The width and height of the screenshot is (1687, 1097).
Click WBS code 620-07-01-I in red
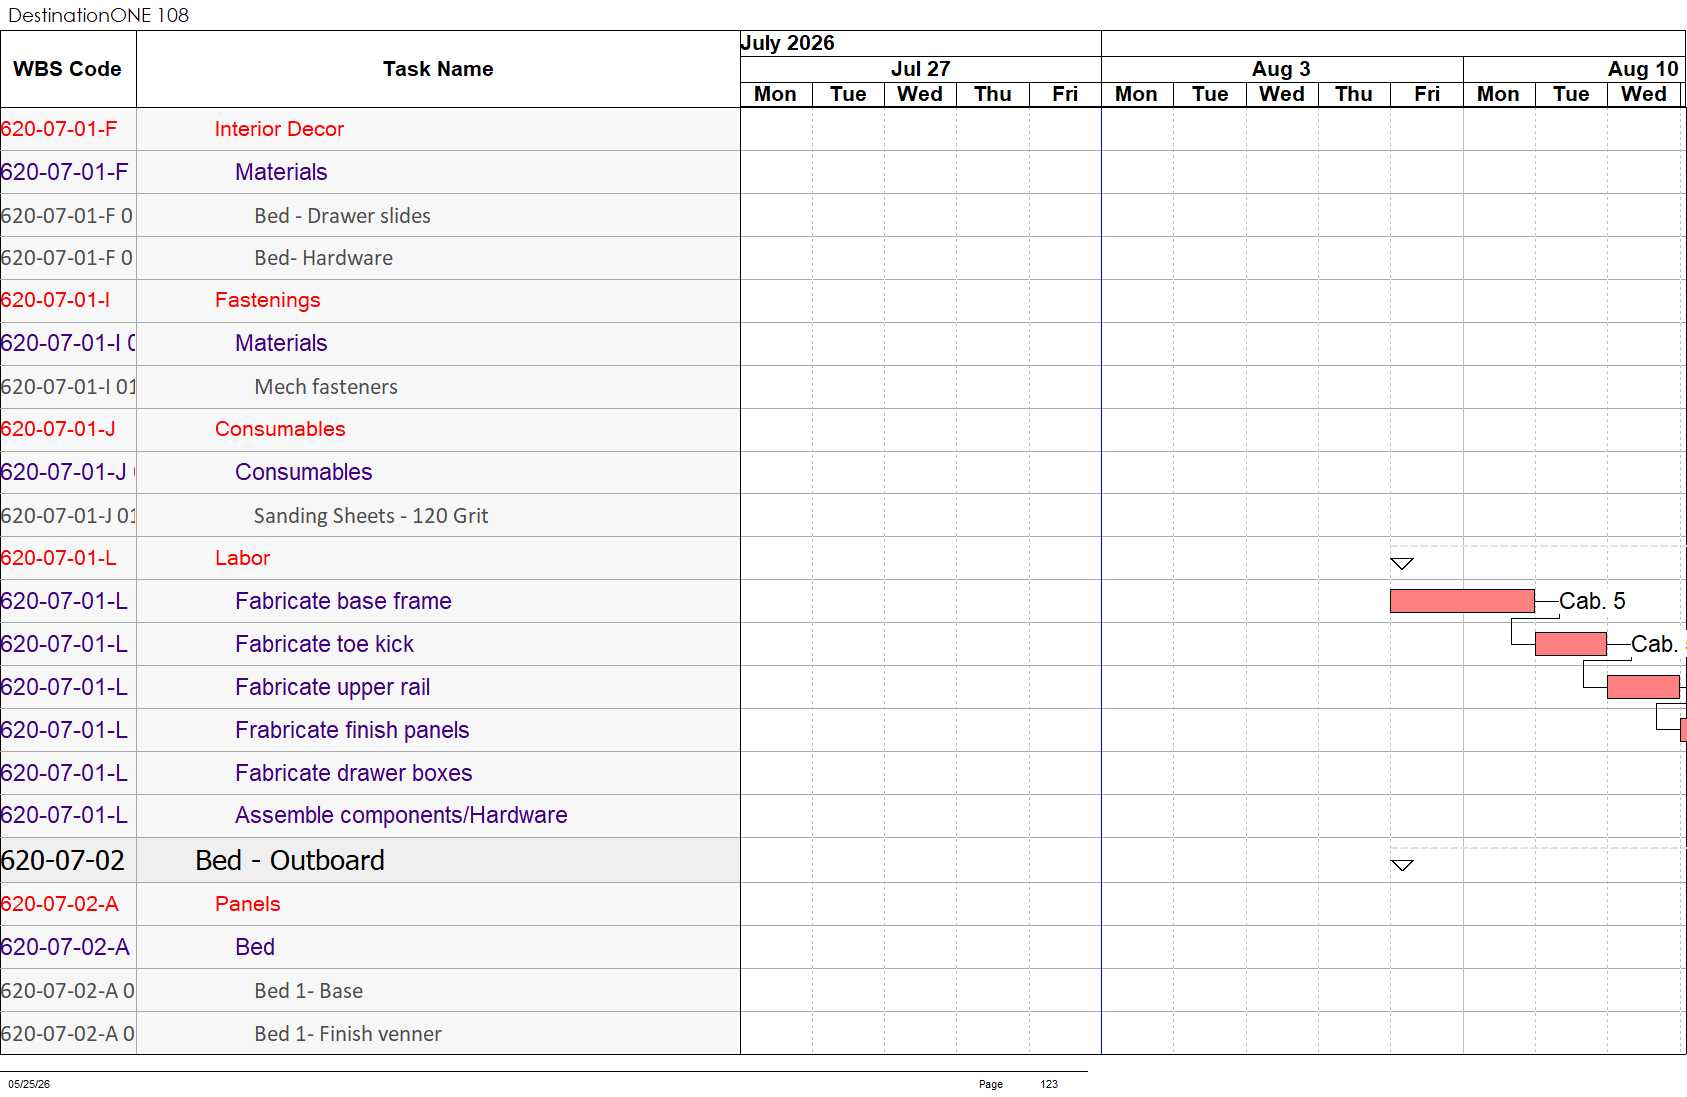[55, 300]
